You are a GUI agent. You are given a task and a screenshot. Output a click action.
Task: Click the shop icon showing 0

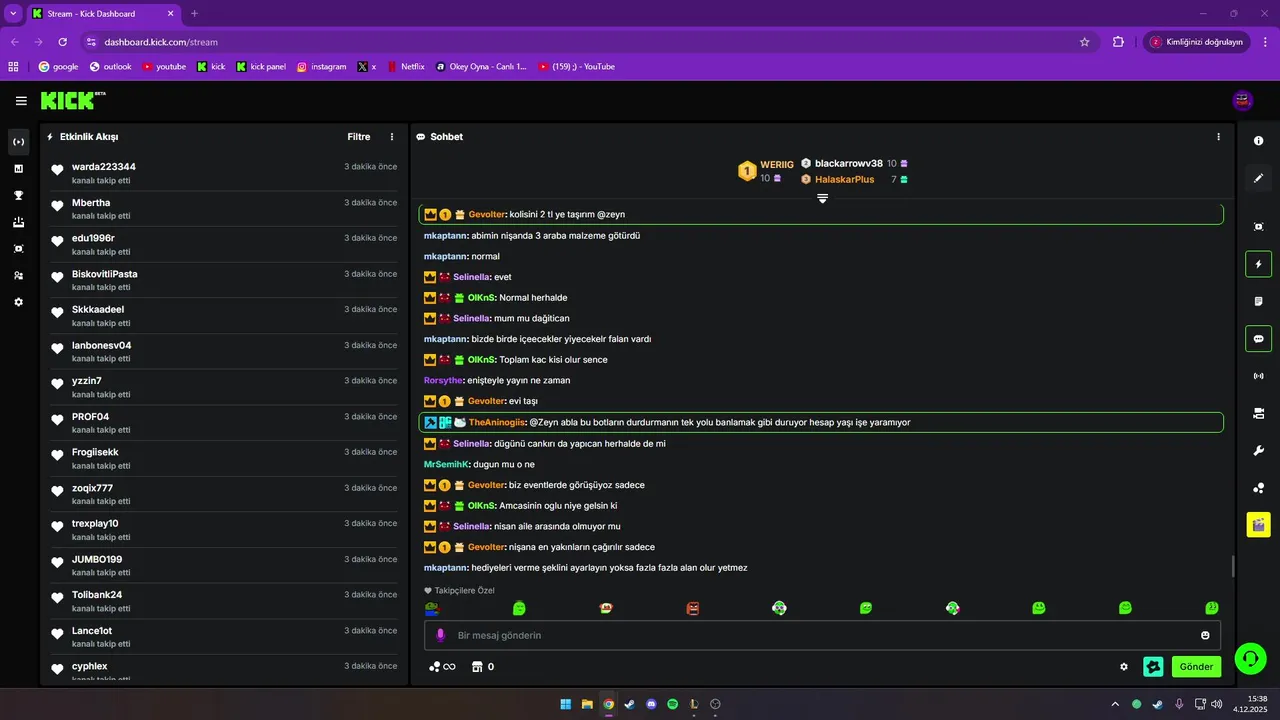click(483, 667)
